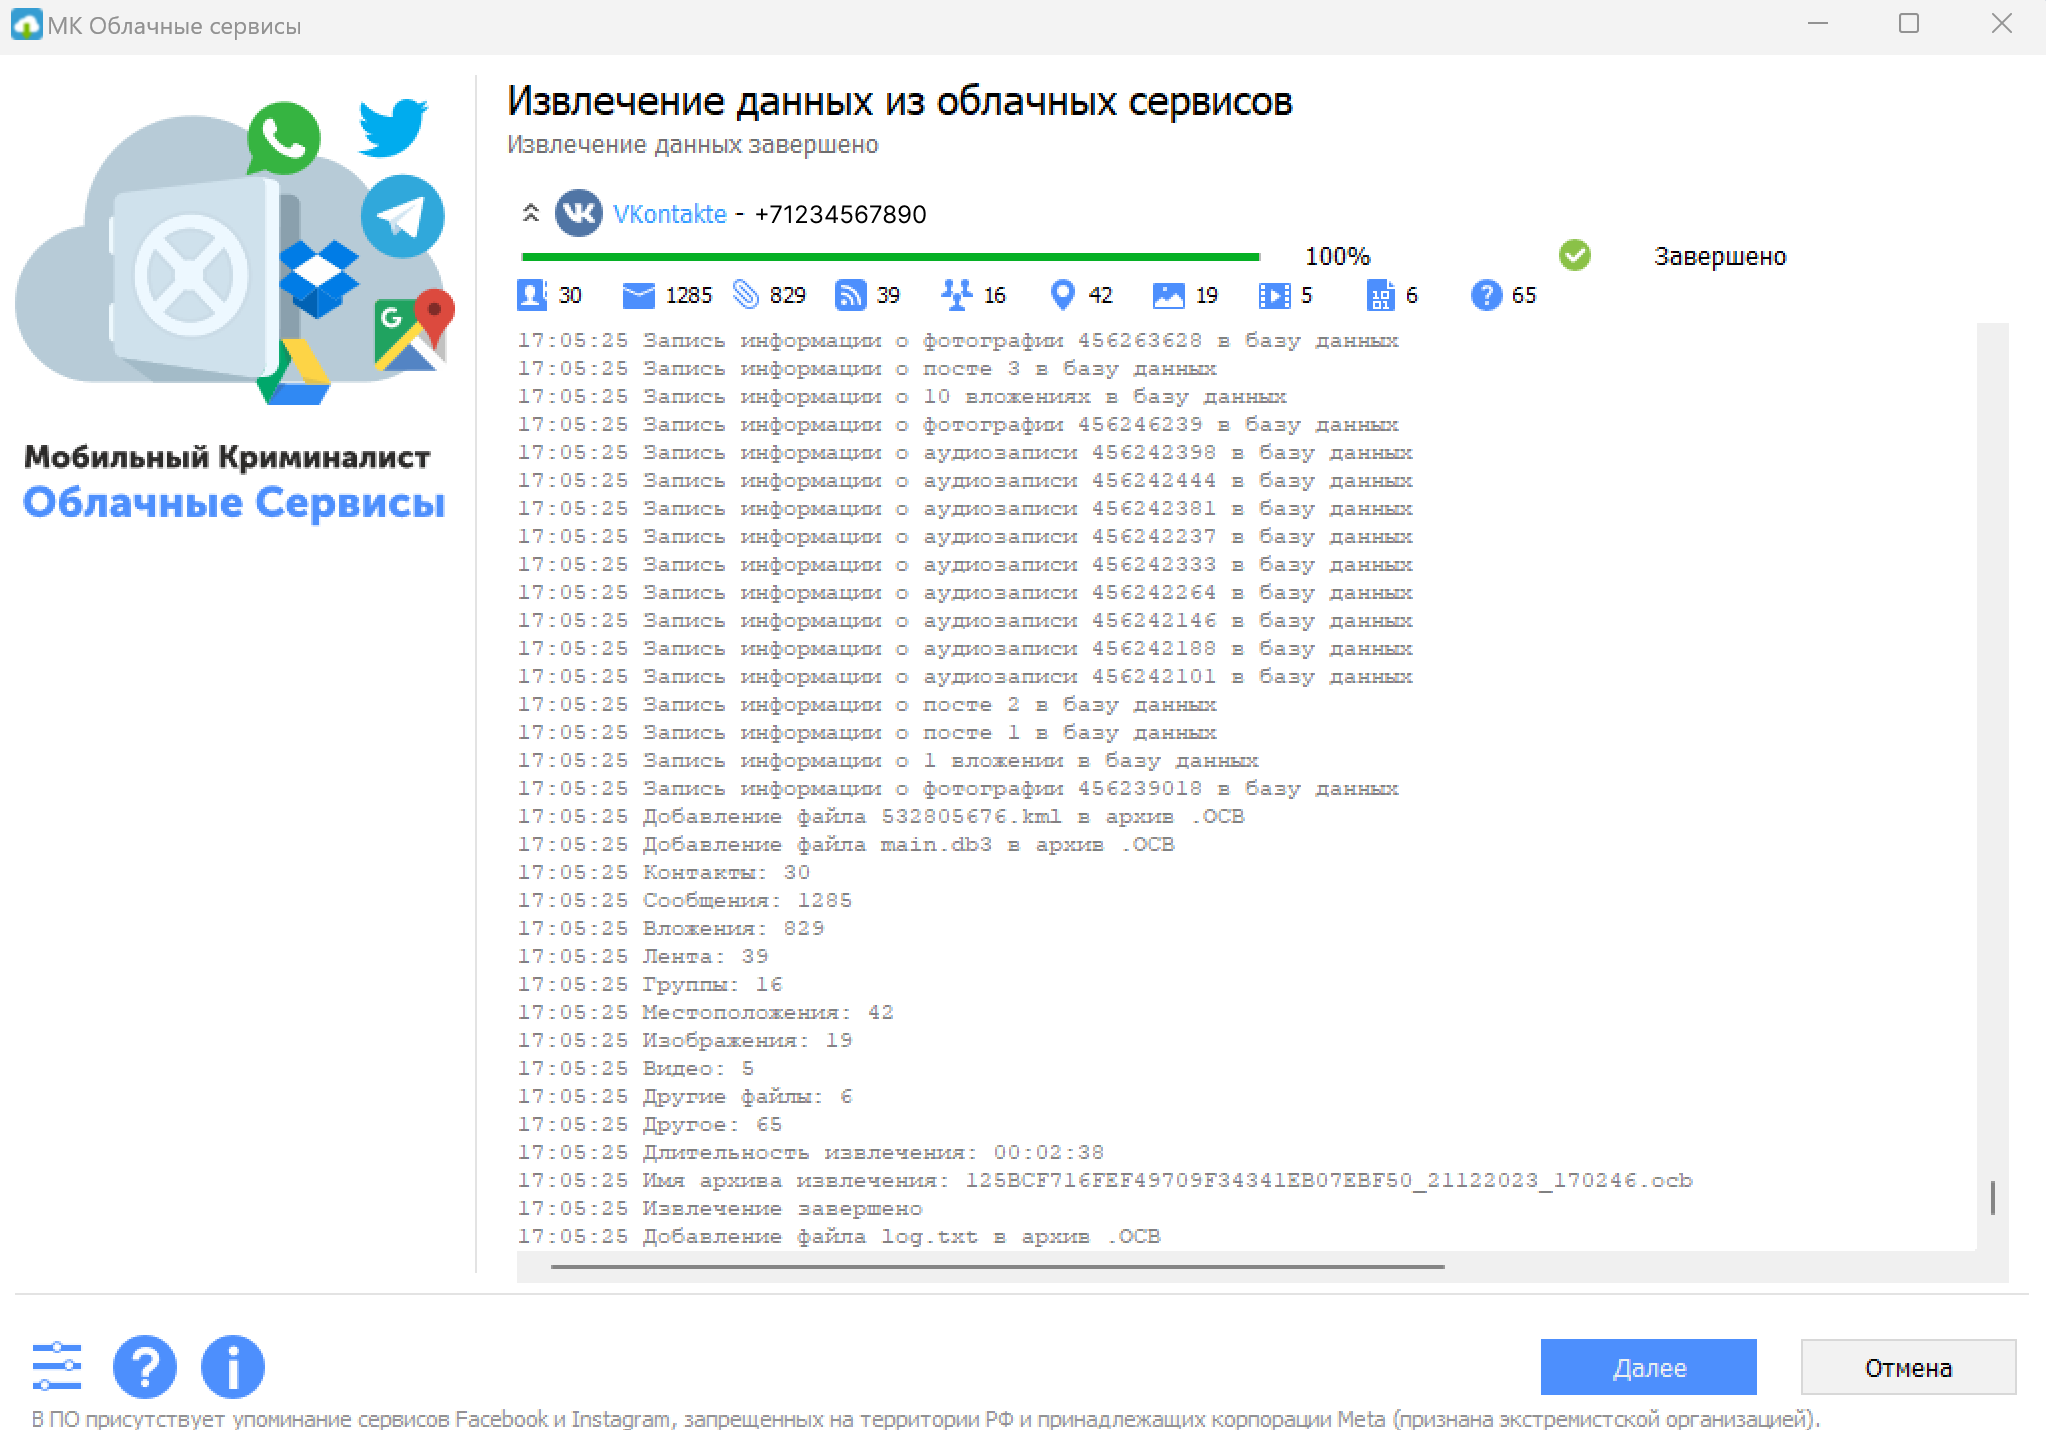Click log line 'Группы: 16'
This screenshot has height=1430, width=2046.
pos(649,984)
